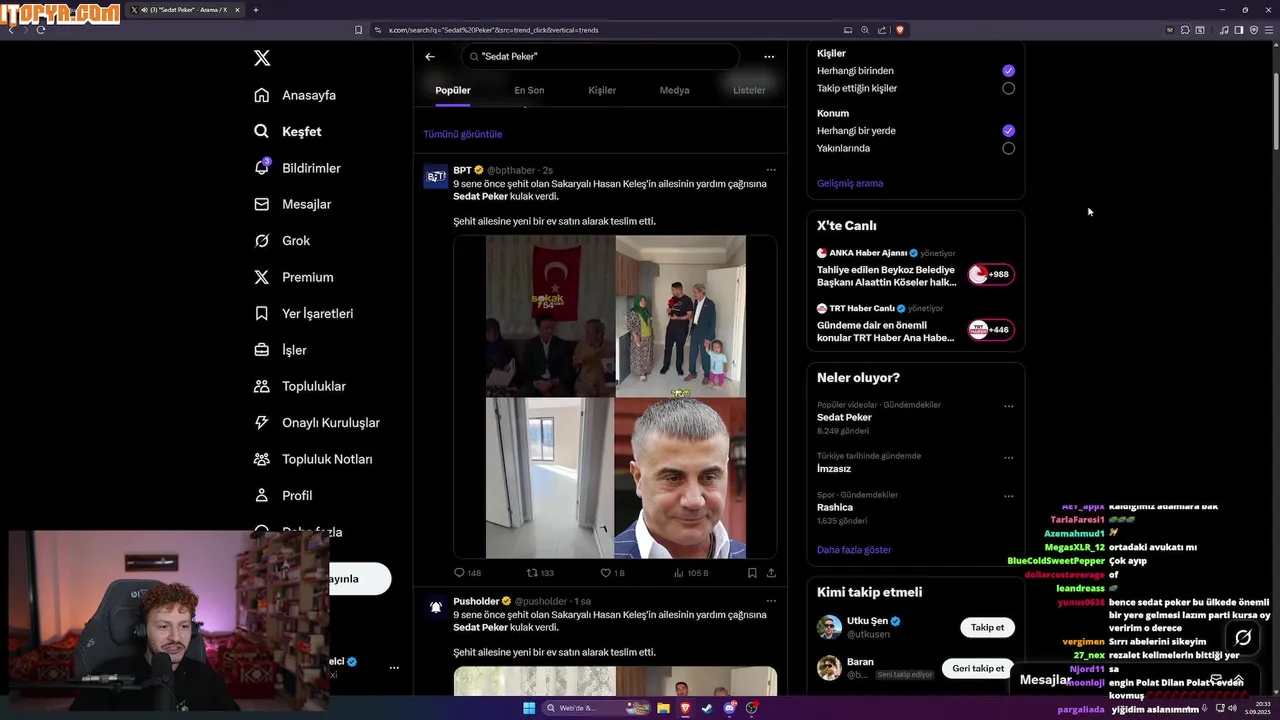
Task: Open Keşfet from the sidebar
Action: point(288,131)
